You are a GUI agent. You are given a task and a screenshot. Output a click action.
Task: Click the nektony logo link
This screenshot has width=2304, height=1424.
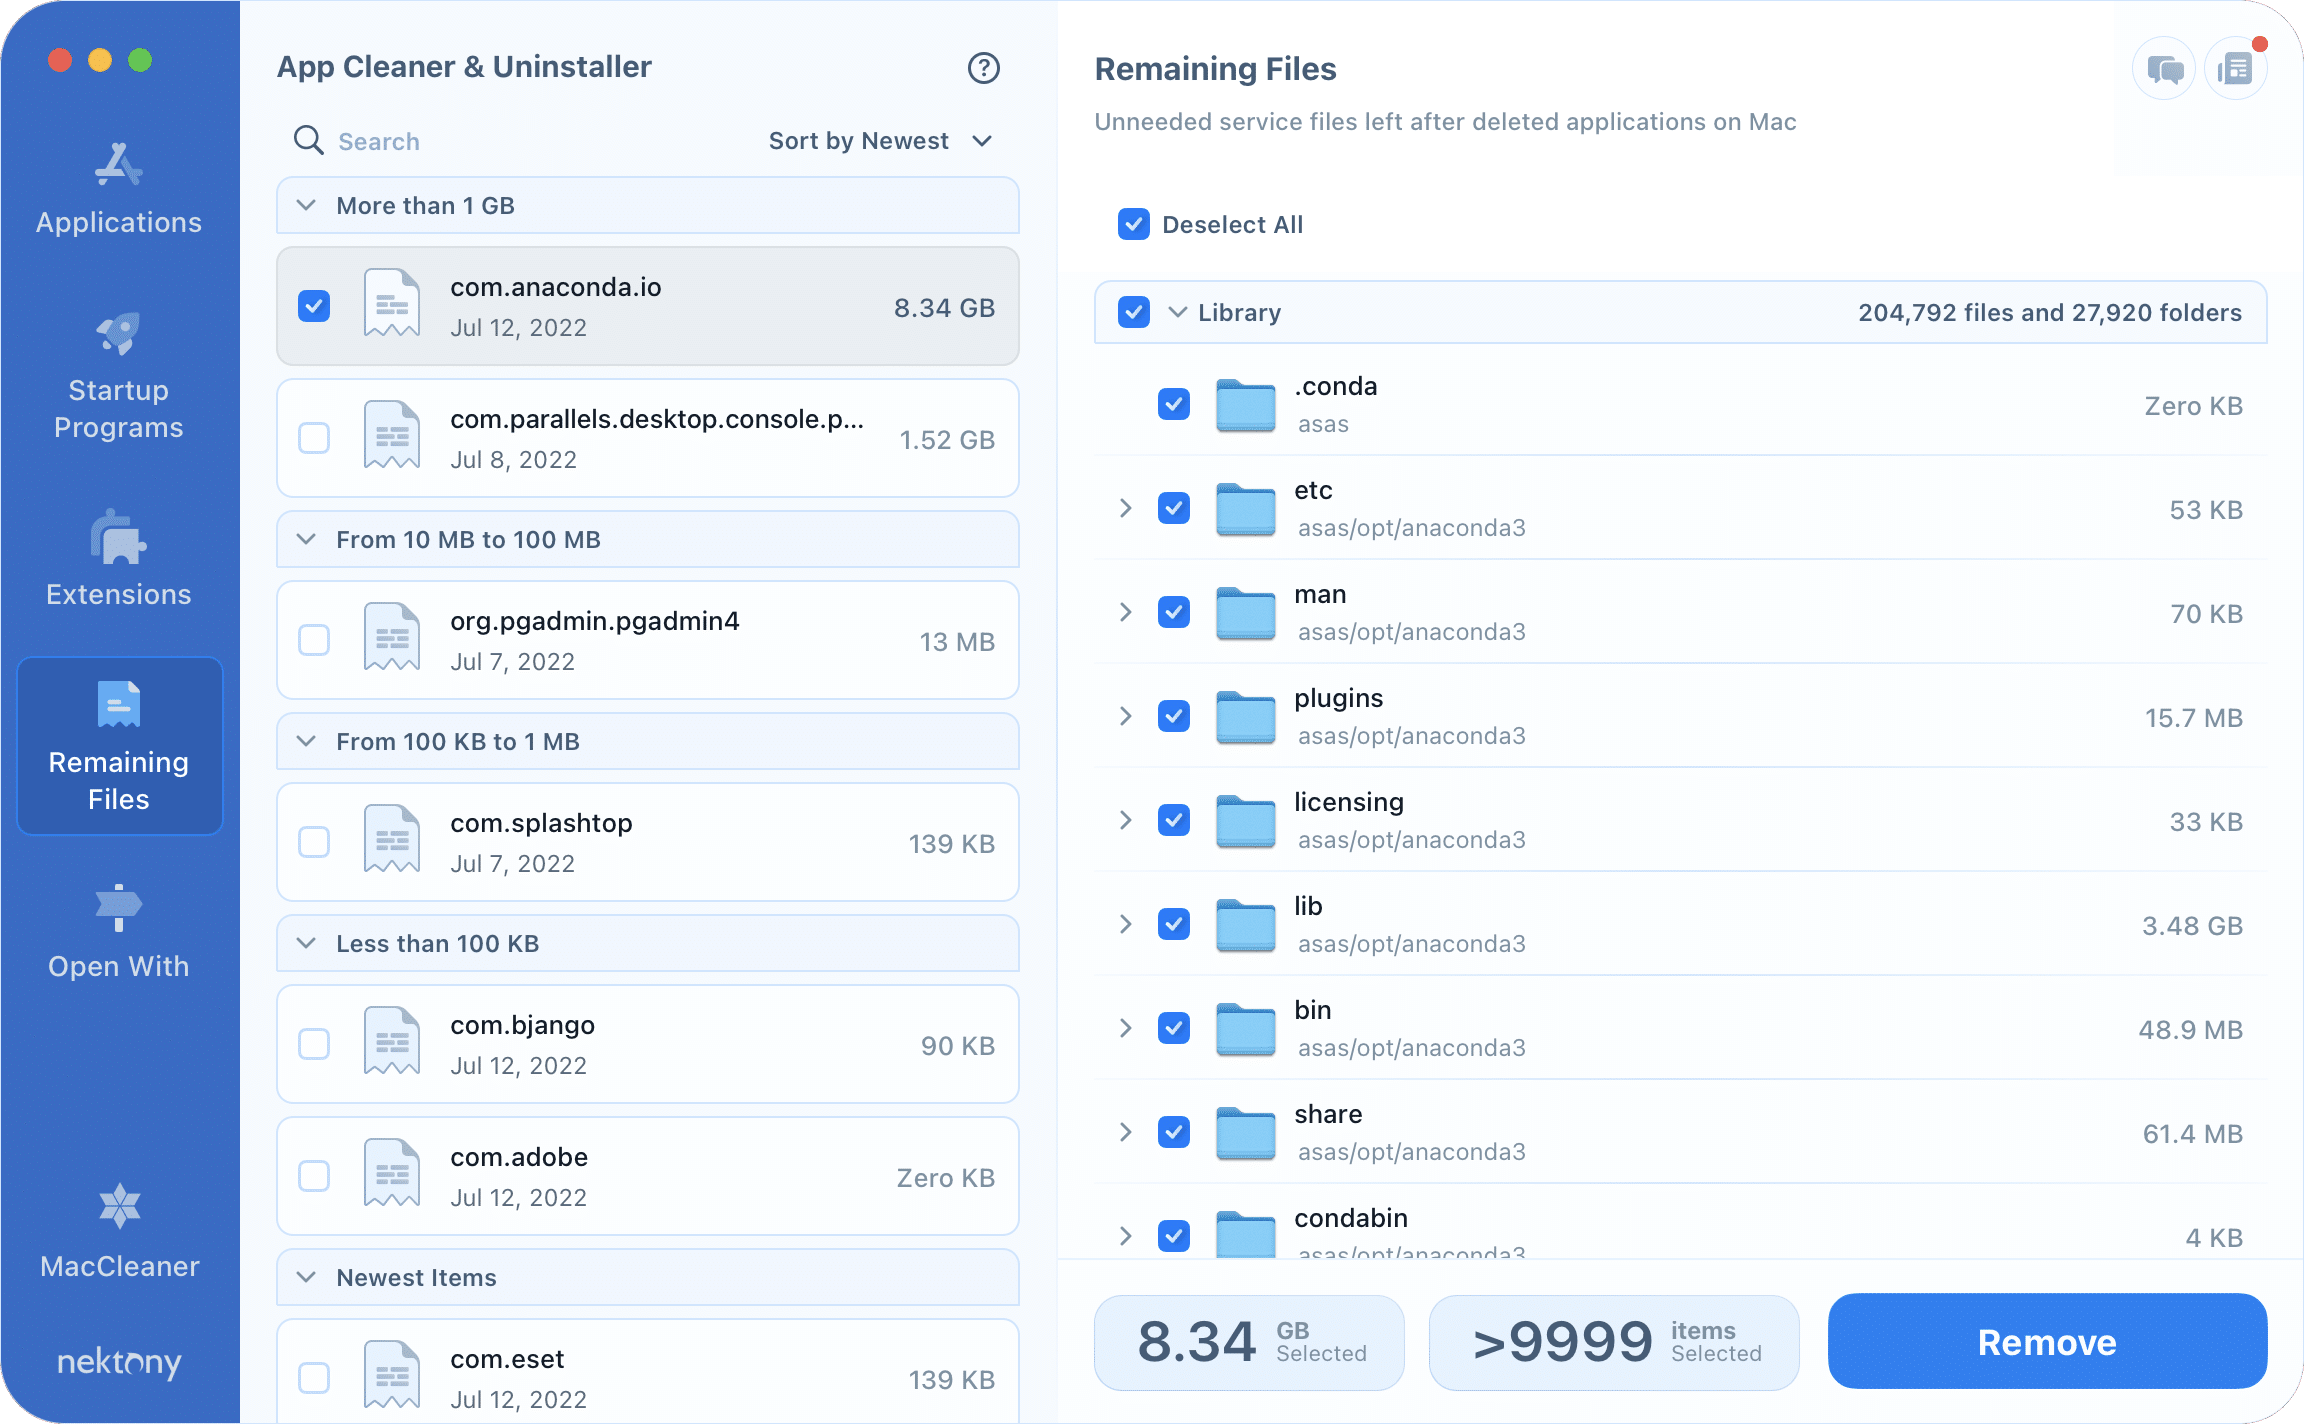(119, 1362)
